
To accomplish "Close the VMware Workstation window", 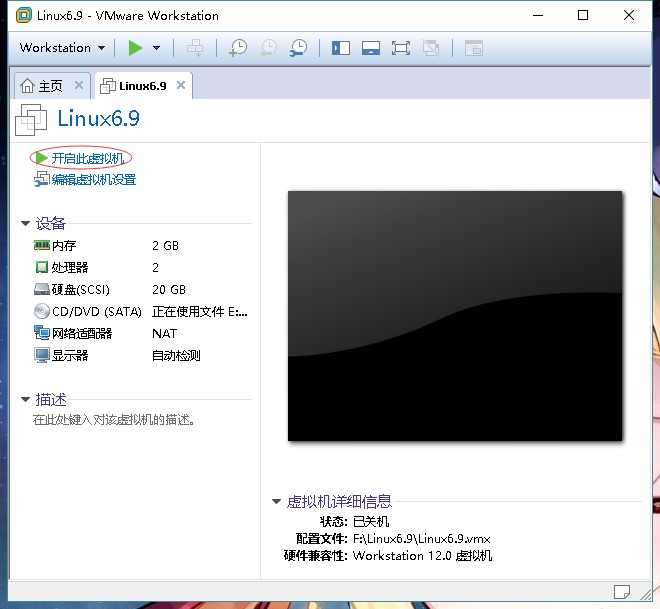I will 629,15.
